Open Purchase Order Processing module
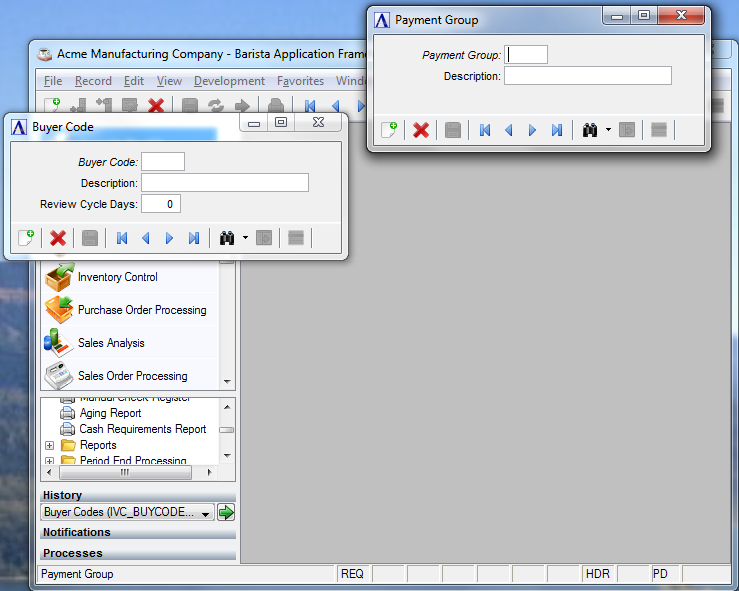Viewport: 739px width, 591px height. tap(129, 310)
